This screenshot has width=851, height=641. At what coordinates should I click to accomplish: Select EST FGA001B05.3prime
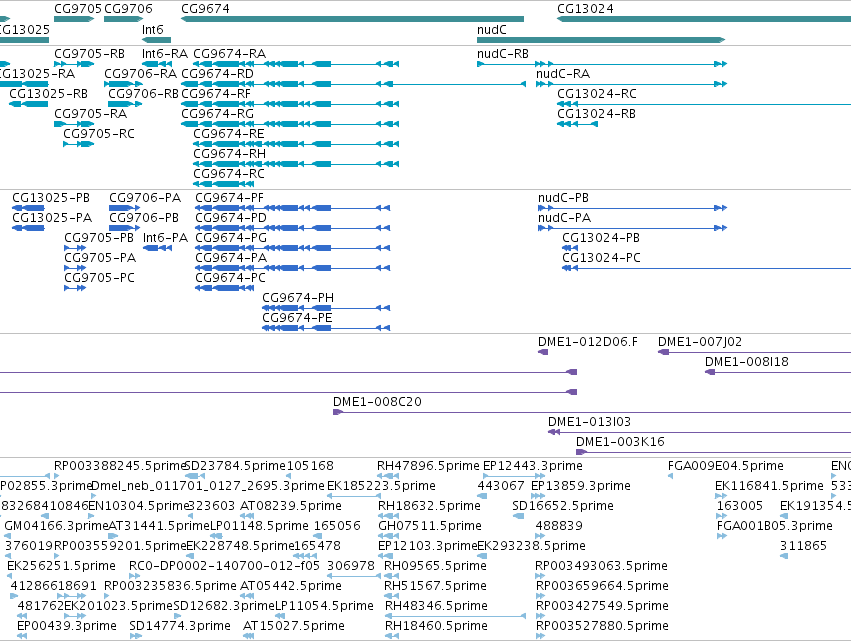774,526
